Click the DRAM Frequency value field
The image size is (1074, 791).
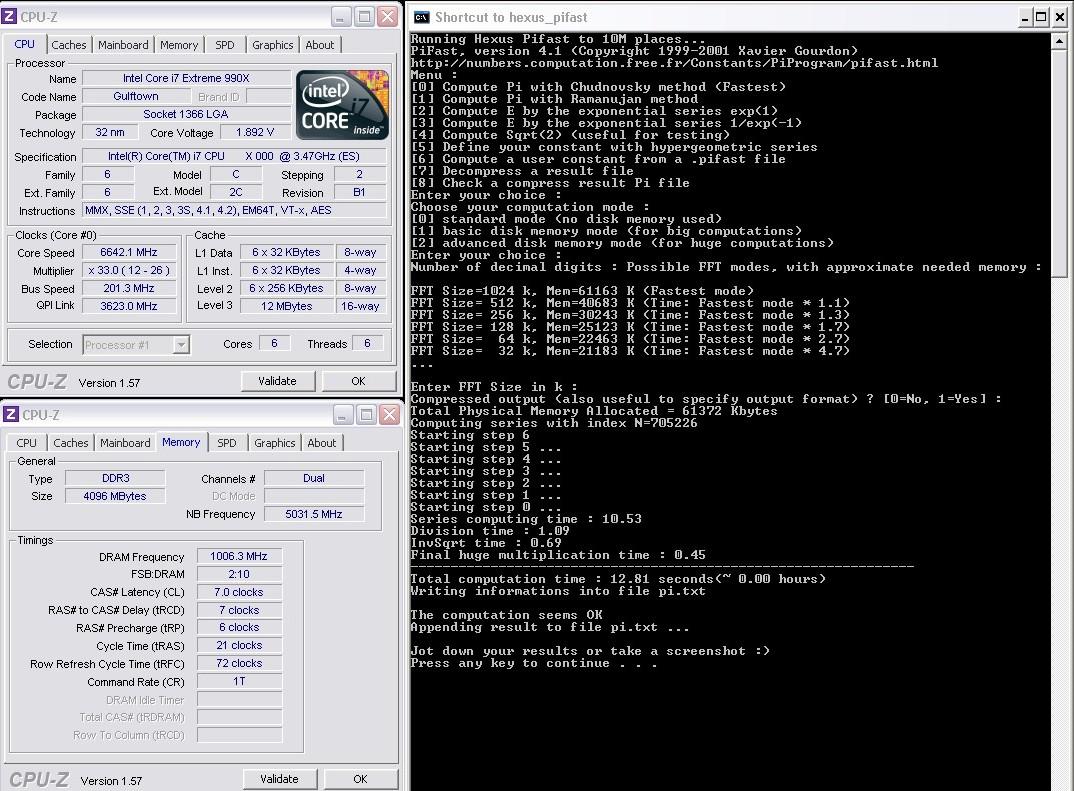(x=239, y=557)
